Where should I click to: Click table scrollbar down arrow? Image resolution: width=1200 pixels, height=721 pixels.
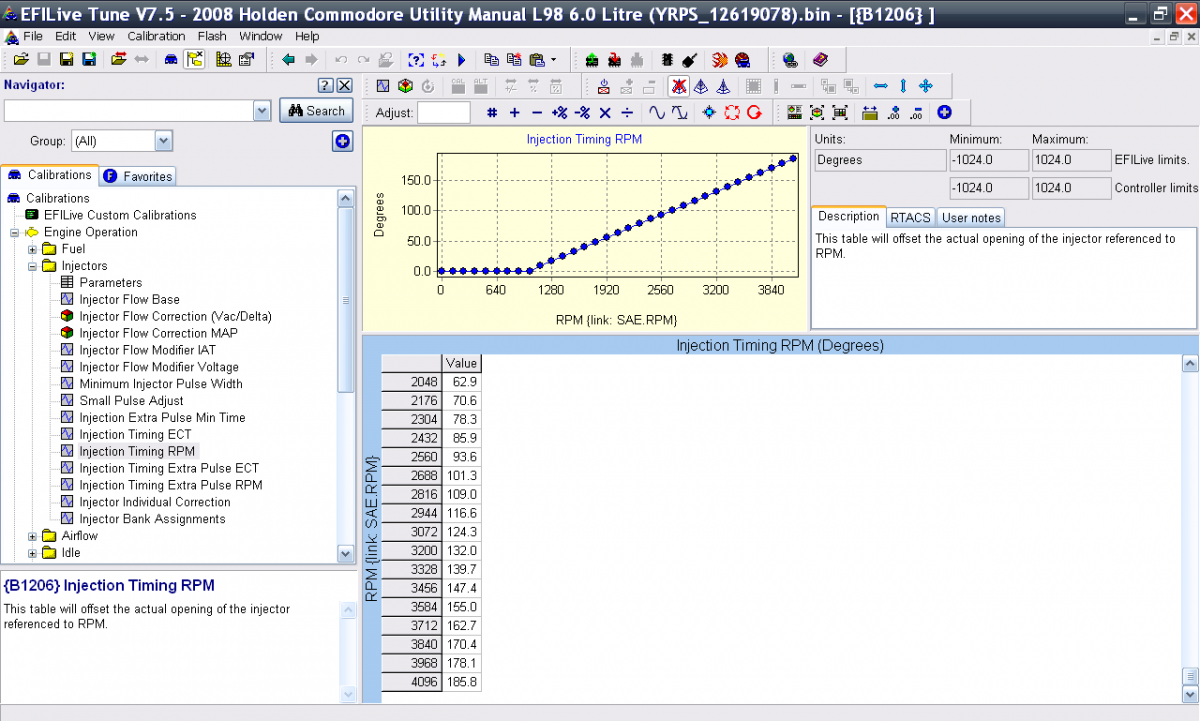click(x=1190, y=693)
